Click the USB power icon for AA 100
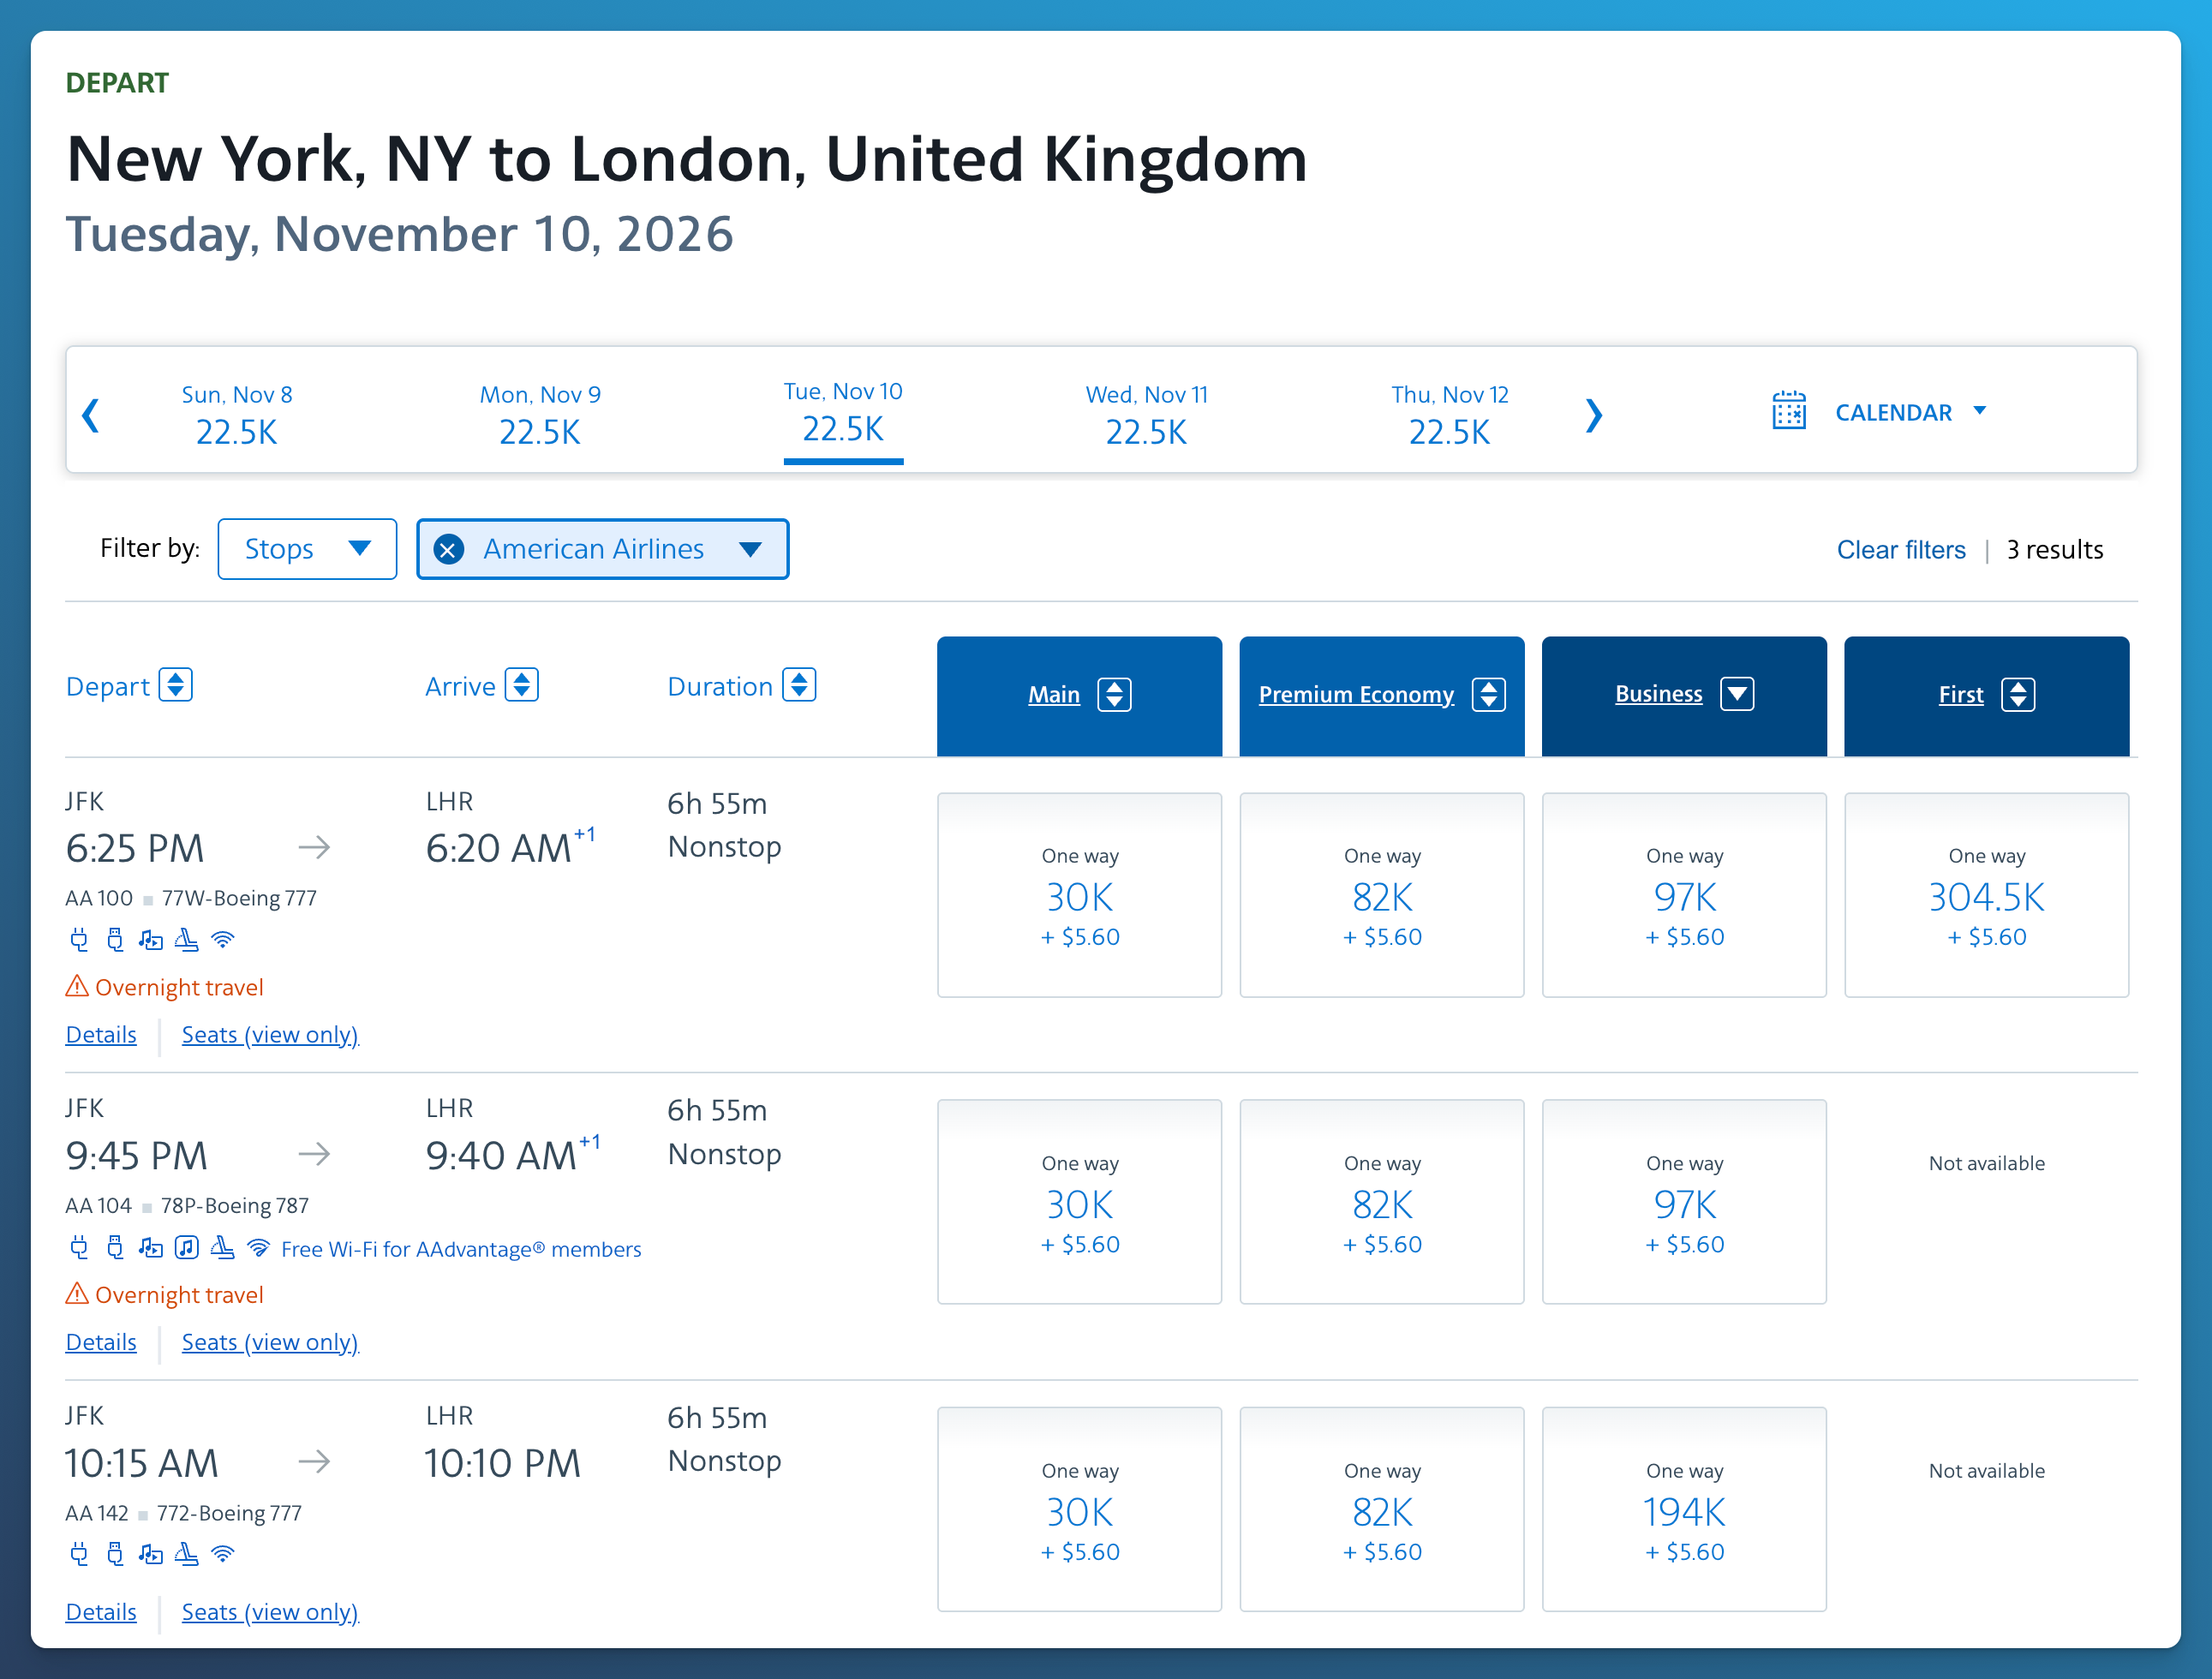2212x1679 pixels. coord(115,939)
